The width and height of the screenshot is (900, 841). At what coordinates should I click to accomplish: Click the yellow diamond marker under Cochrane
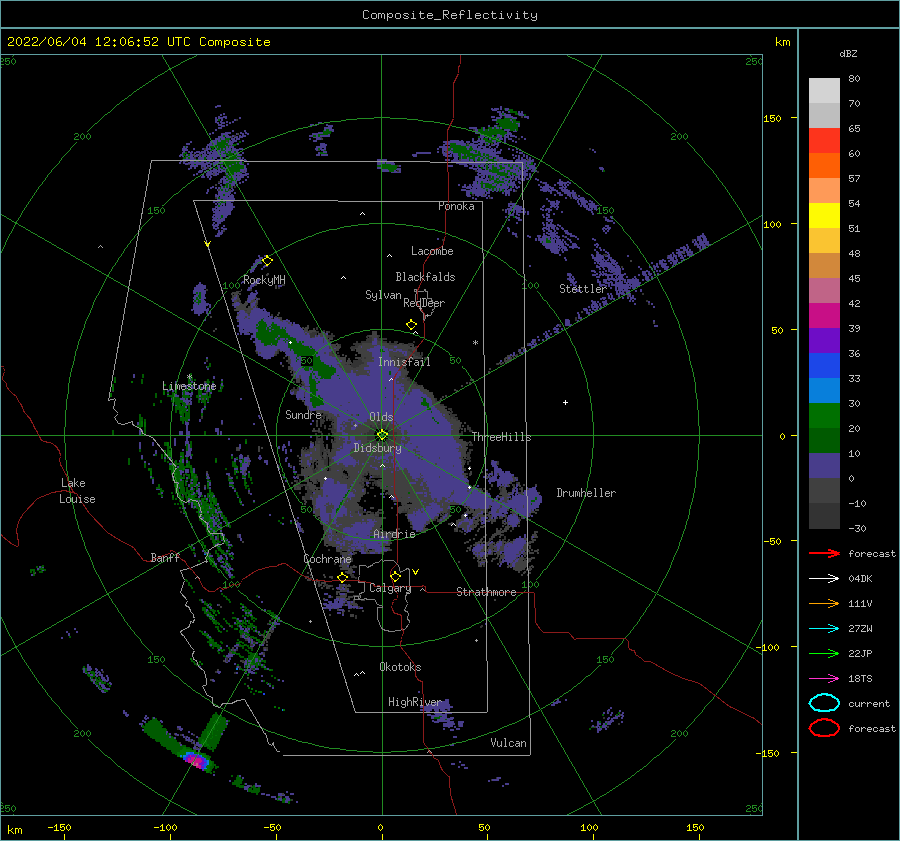pos(343,577)
